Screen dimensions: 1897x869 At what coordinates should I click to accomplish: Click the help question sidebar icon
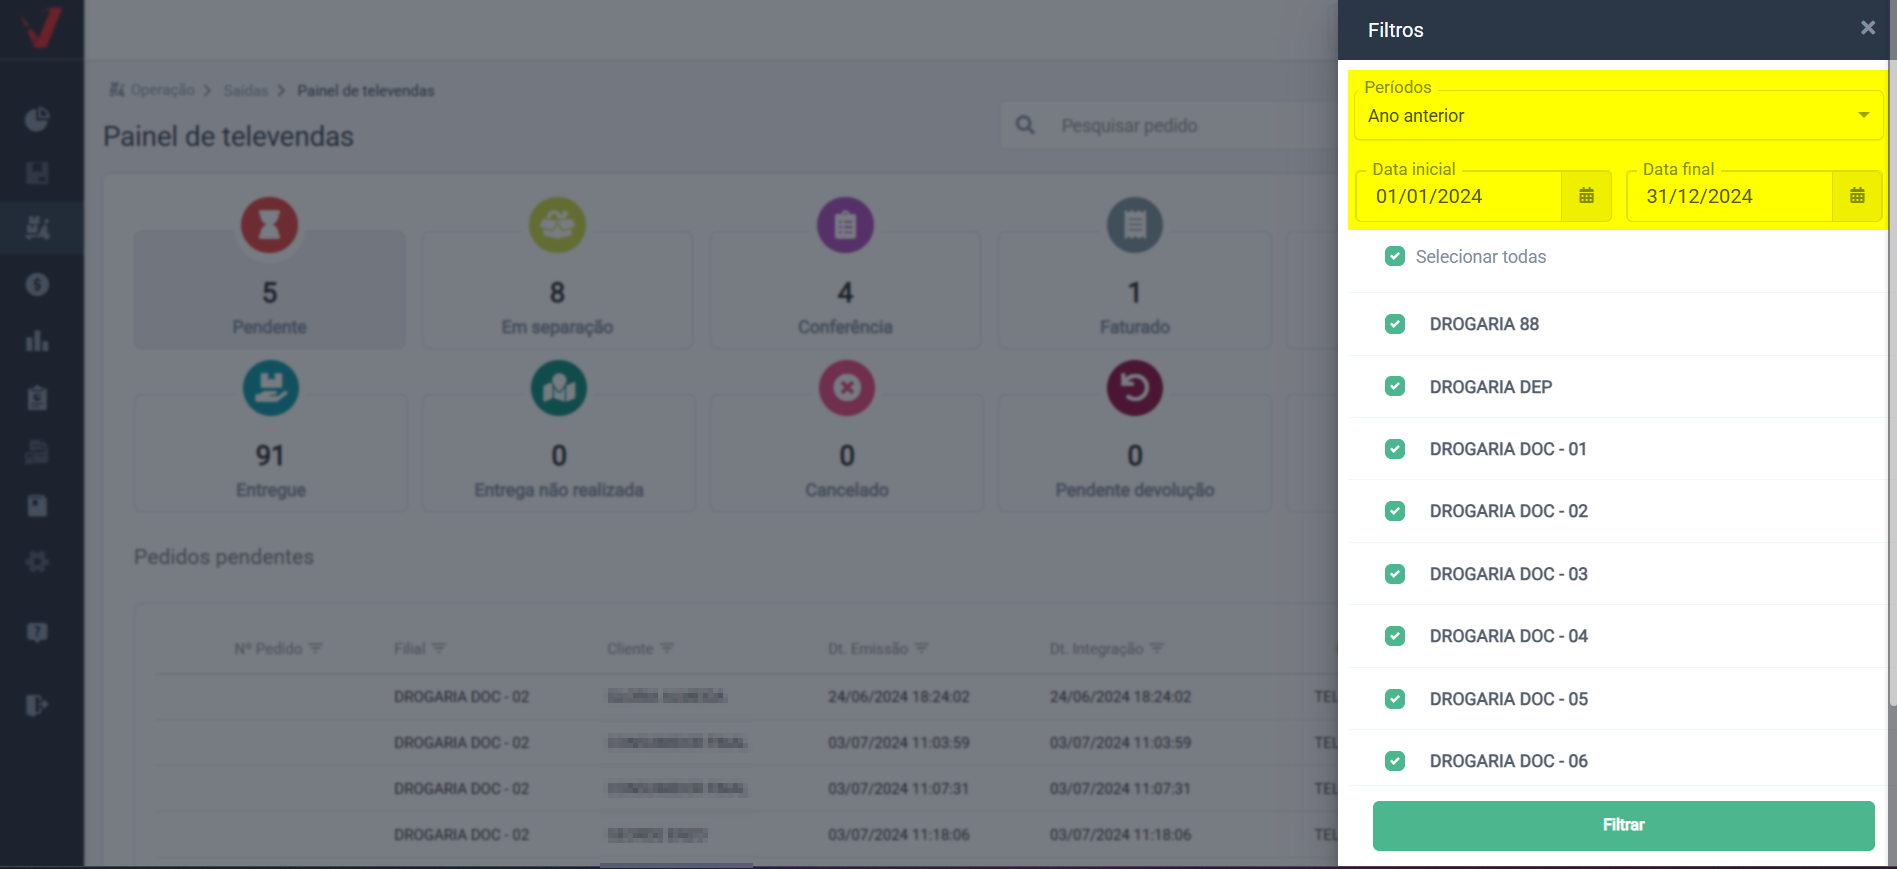tap(37, 632)
